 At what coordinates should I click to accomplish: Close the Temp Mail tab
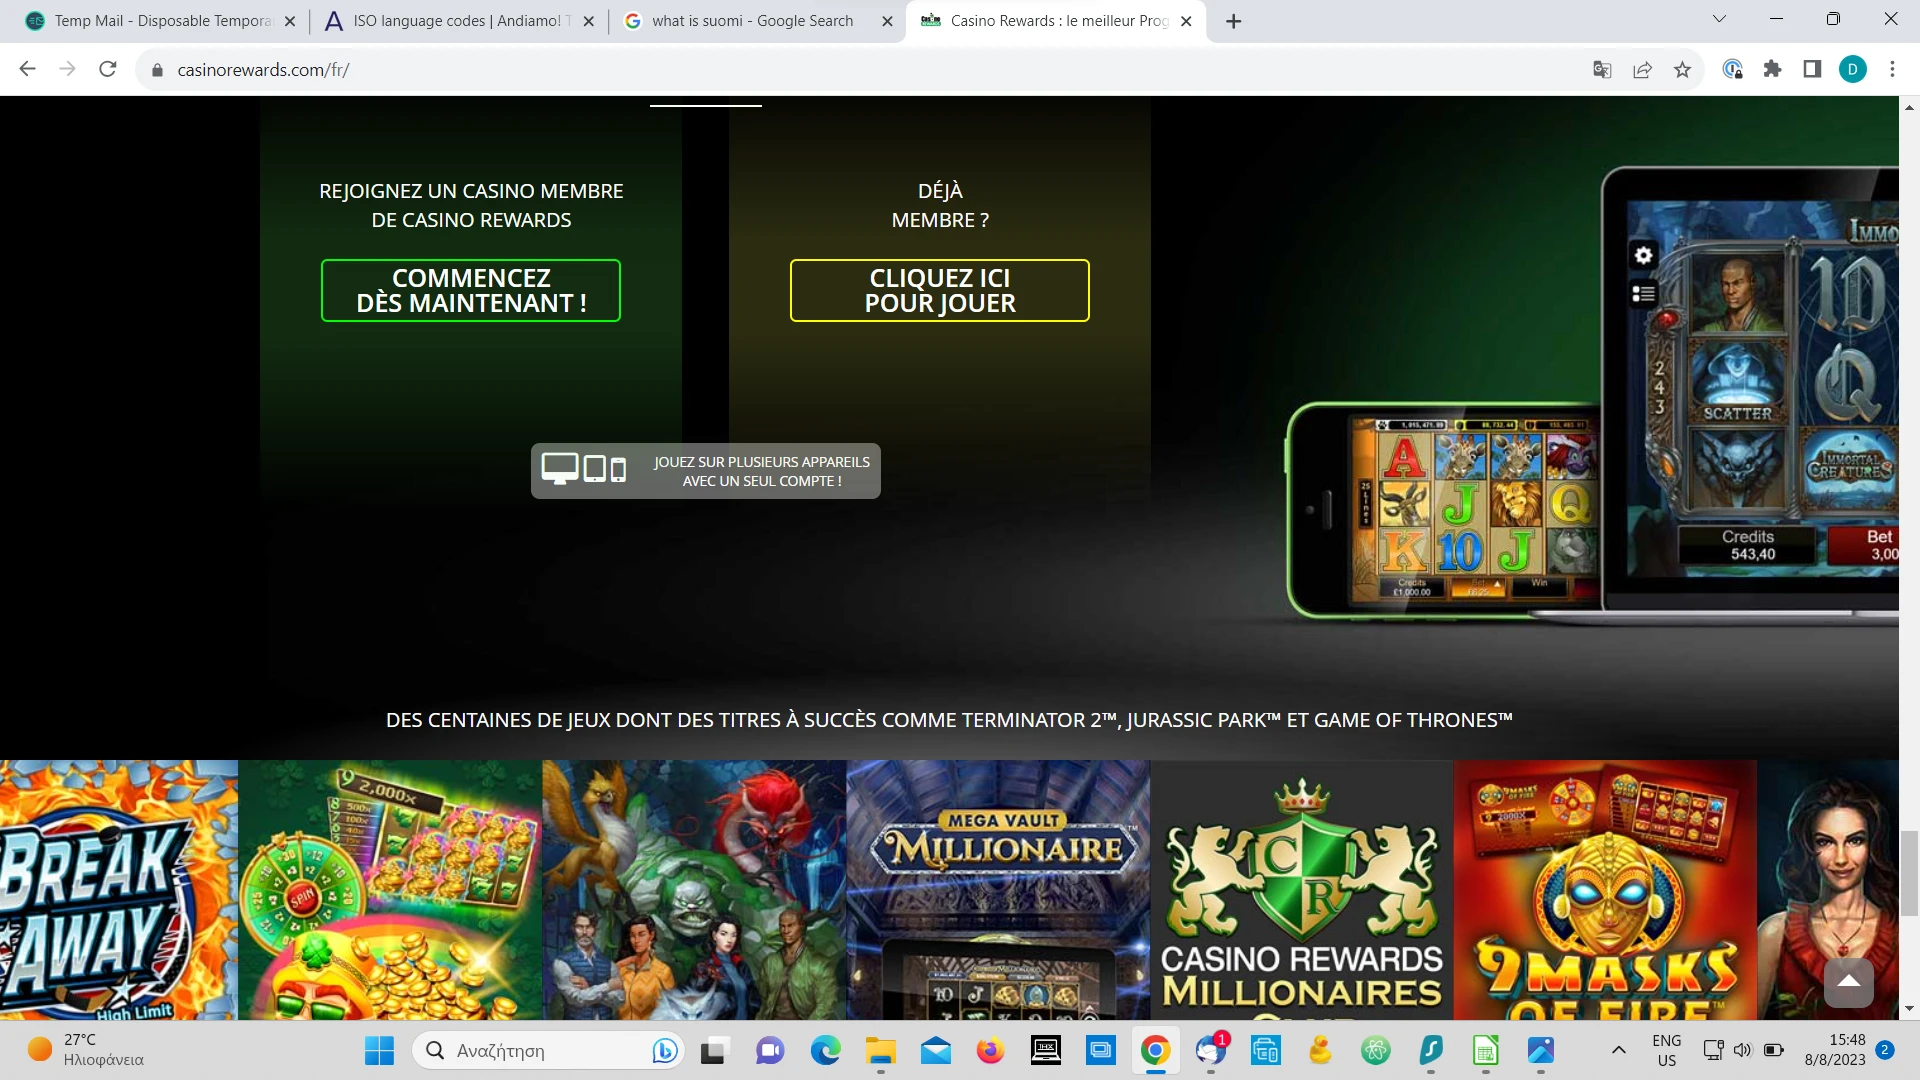tap(290, 21)
